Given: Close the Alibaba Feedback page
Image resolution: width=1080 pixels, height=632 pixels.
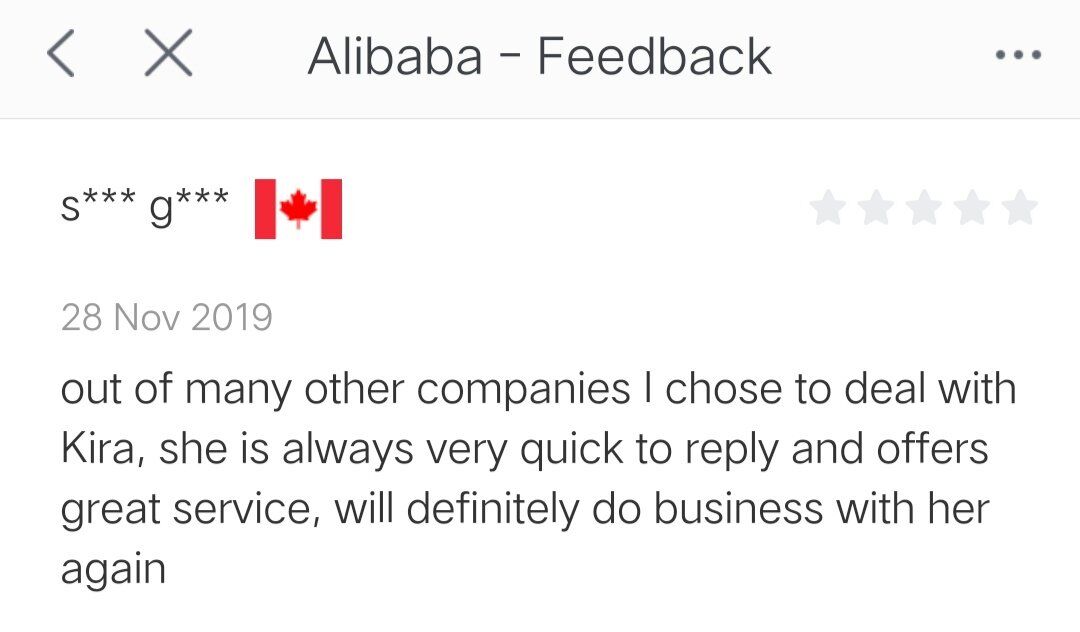Looking at the screenshot, I should point(168,54).
